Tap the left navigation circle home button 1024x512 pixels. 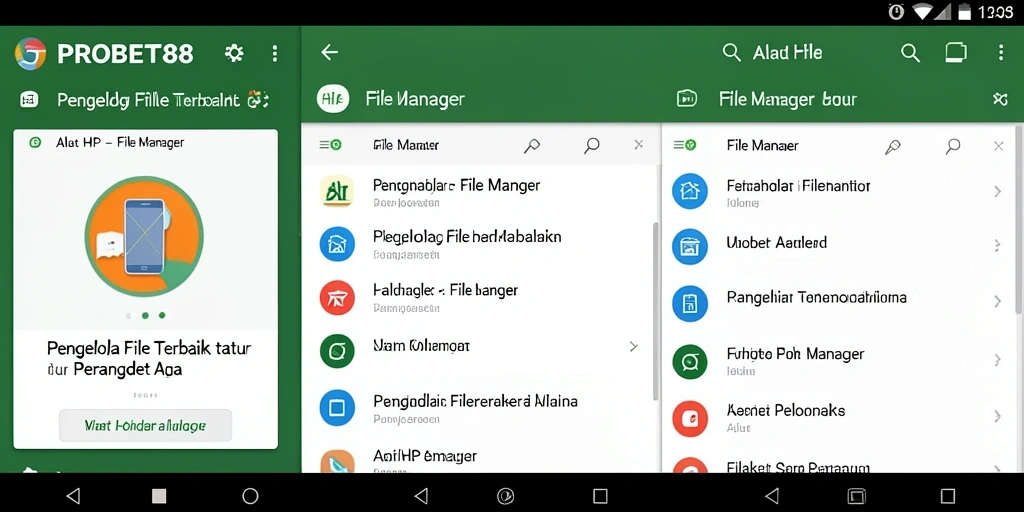coord(250,496)
